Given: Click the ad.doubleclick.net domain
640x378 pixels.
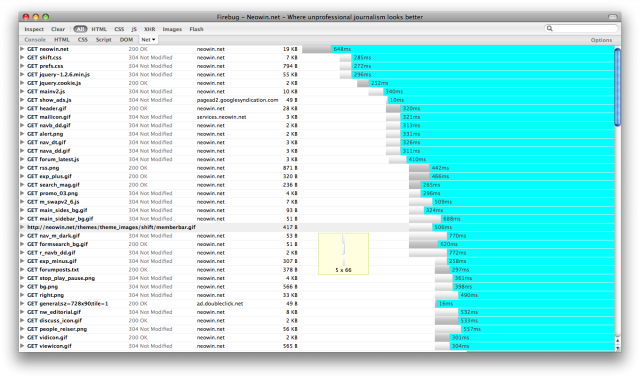Looking at the screenshot, I should [220, 304].
